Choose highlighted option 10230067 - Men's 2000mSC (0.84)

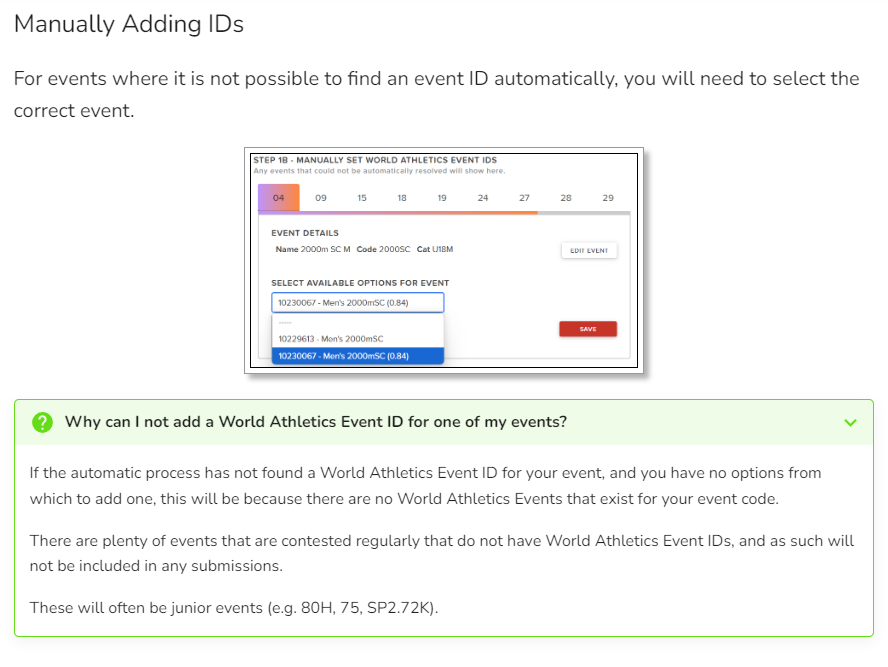pyautogui.click(x=357, y=356)
